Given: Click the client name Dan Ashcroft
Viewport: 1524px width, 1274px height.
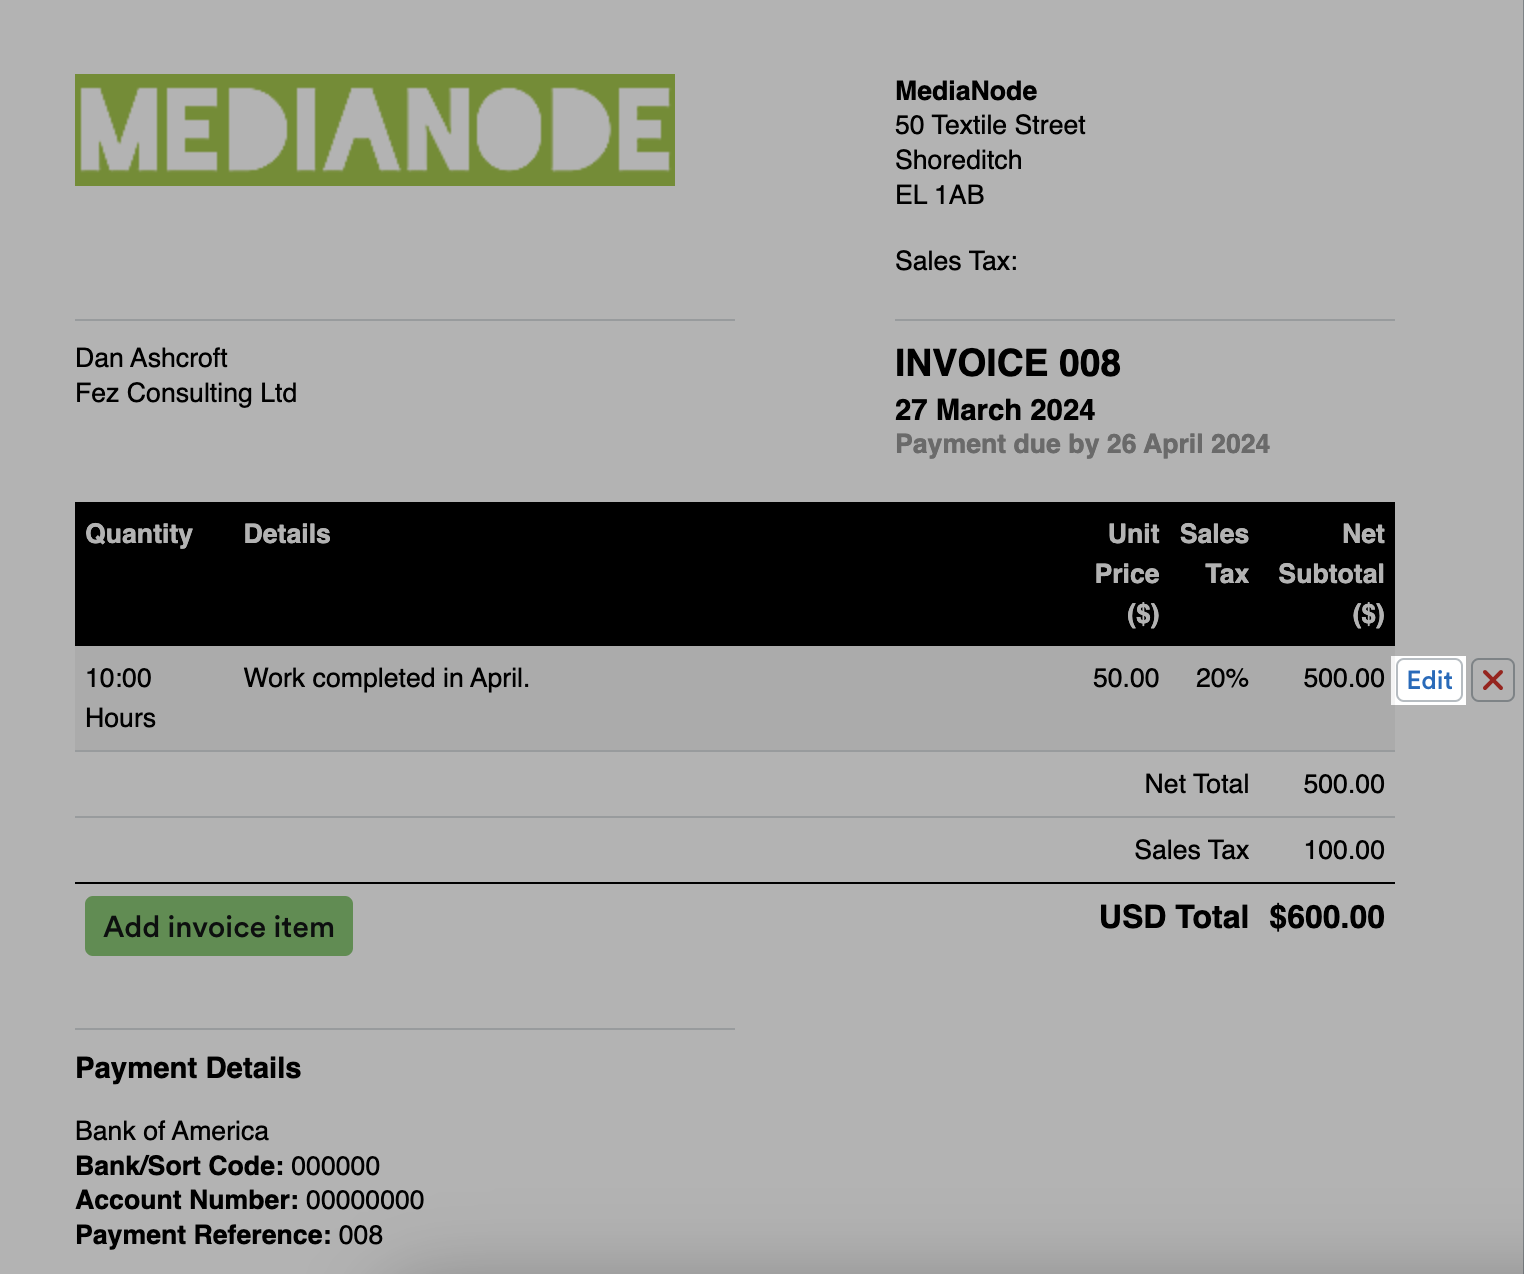Looking at the screenshot, I should coord(152,358).
